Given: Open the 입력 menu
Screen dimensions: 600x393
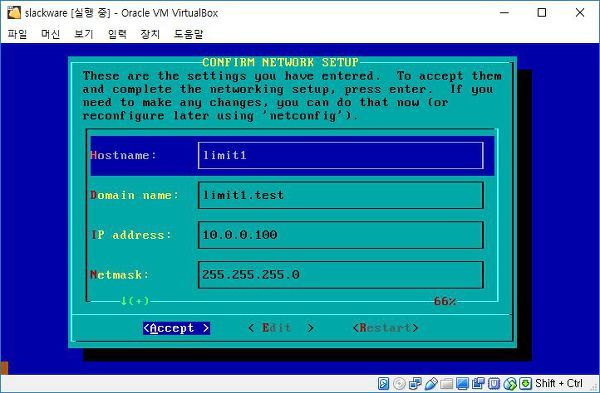Looking at the screenshot, I should click(117, 34).
